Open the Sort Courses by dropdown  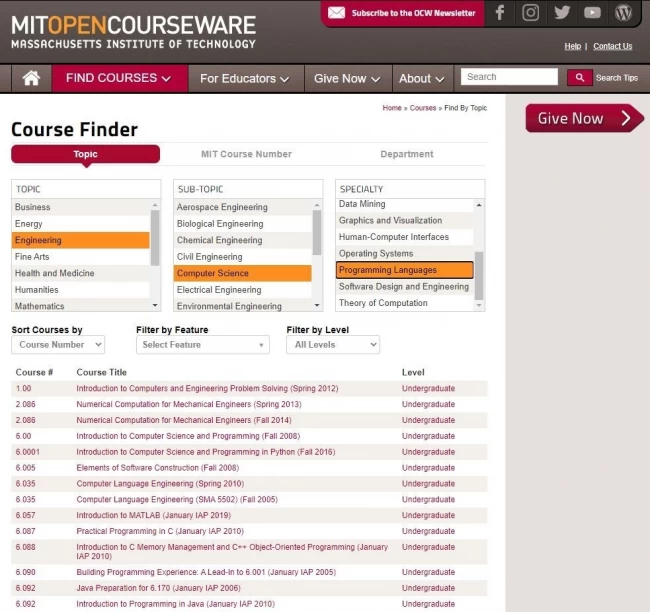(x=58, y=345)
